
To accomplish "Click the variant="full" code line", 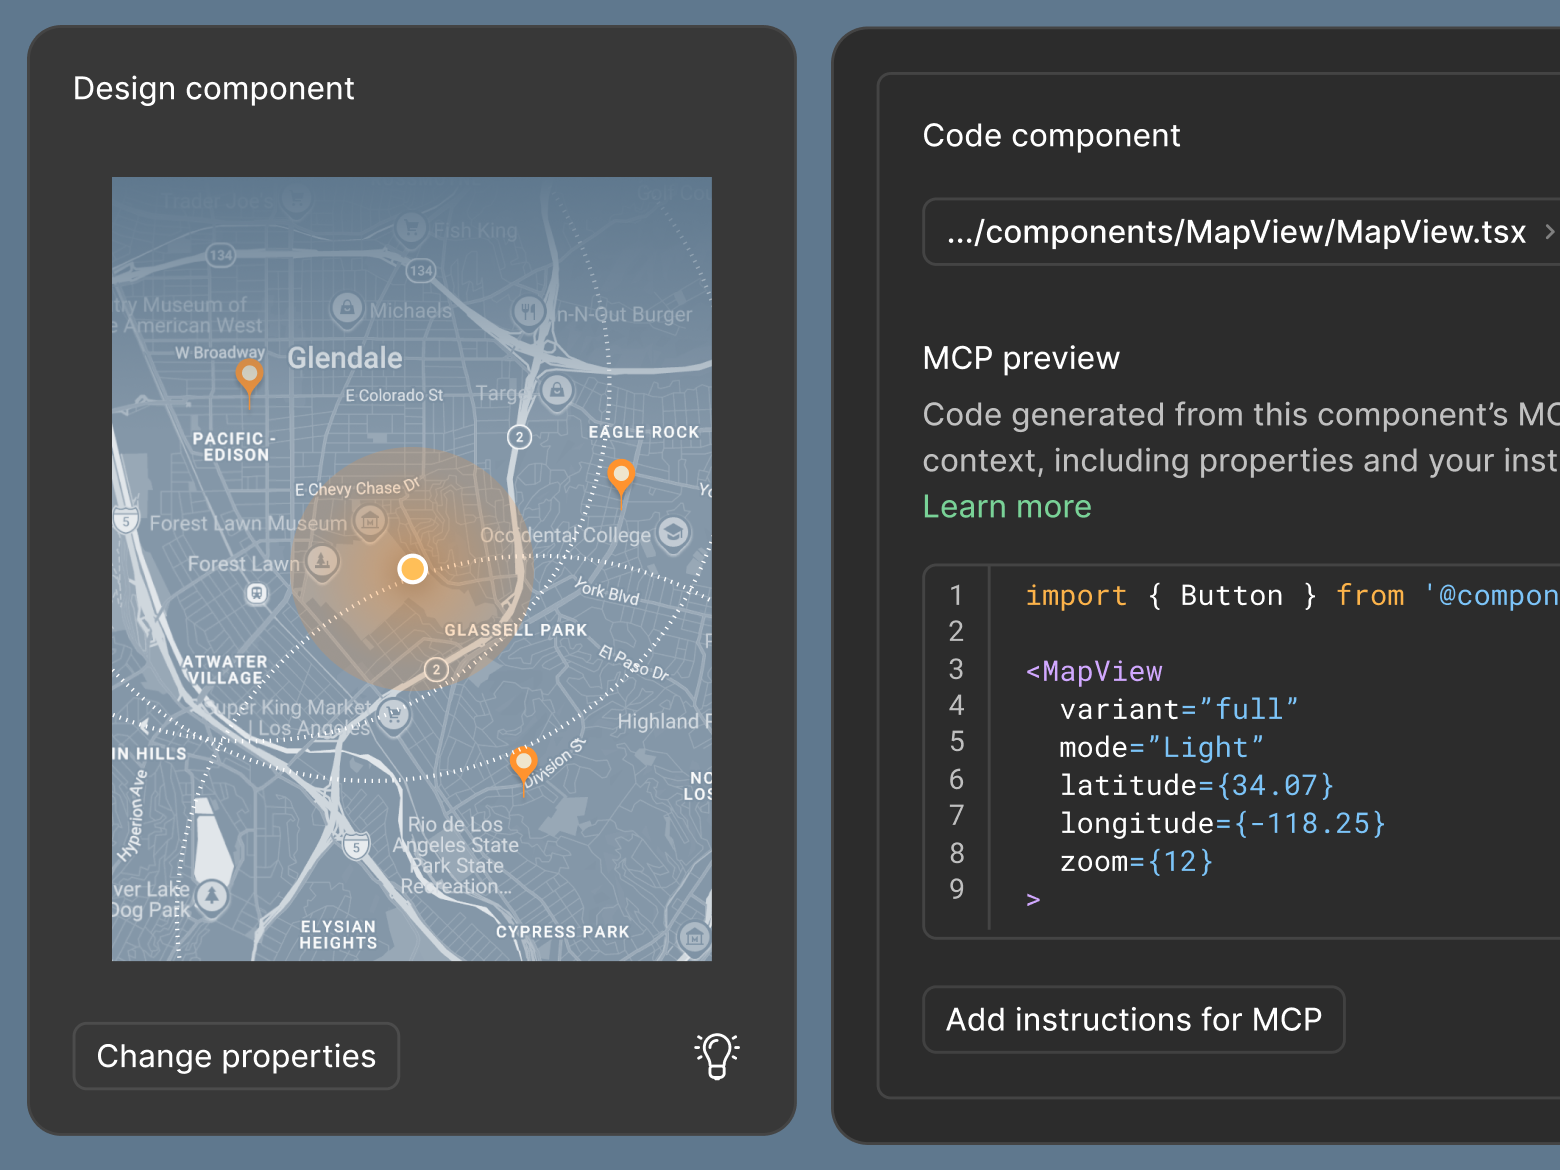I will click(1179, 709).
